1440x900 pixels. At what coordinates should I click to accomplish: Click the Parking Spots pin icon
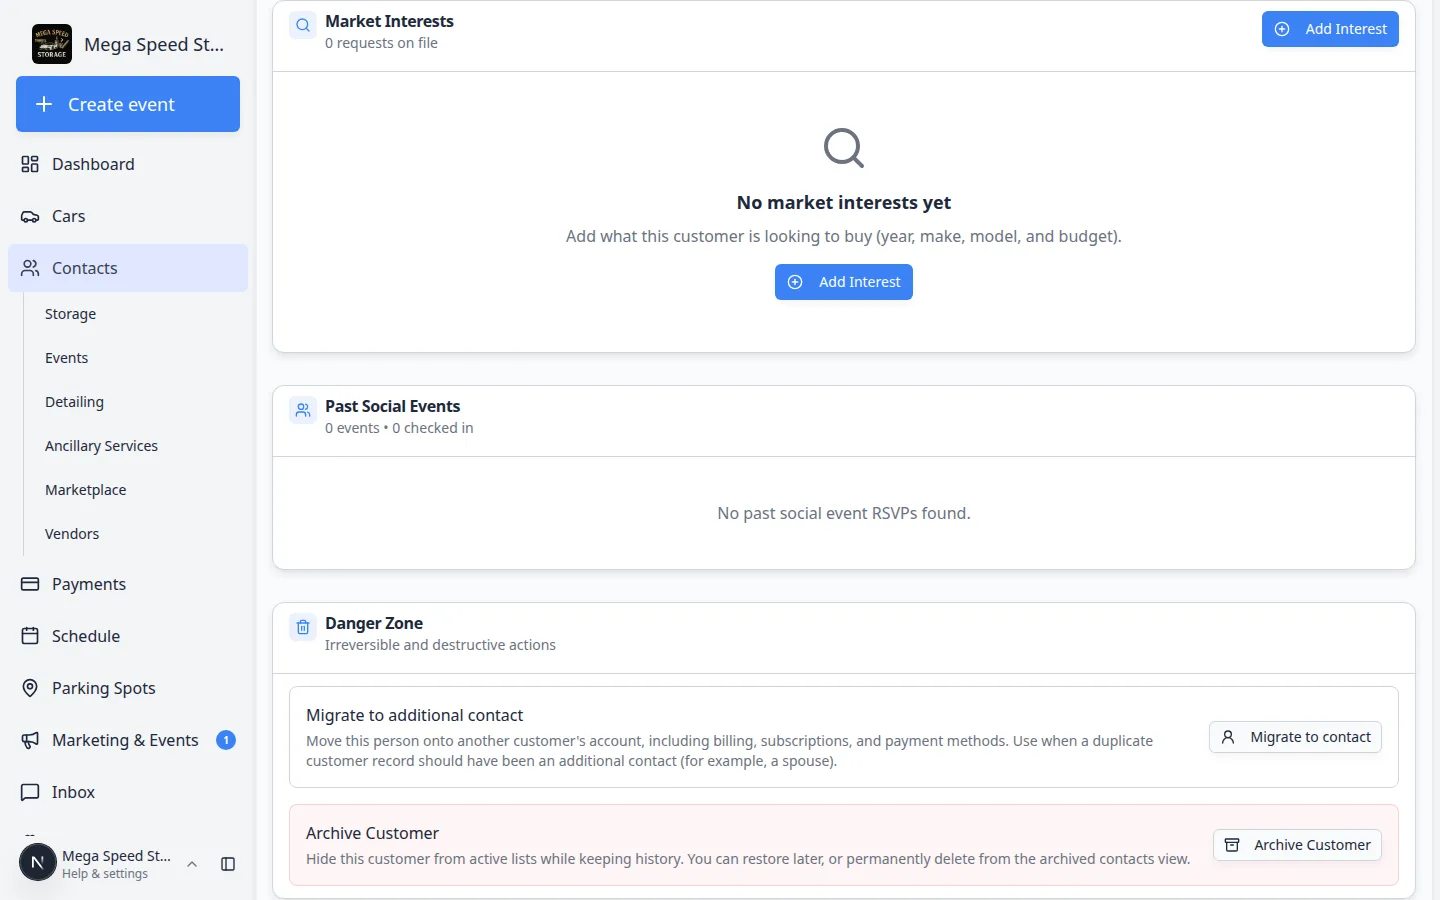tap(30, 688)
